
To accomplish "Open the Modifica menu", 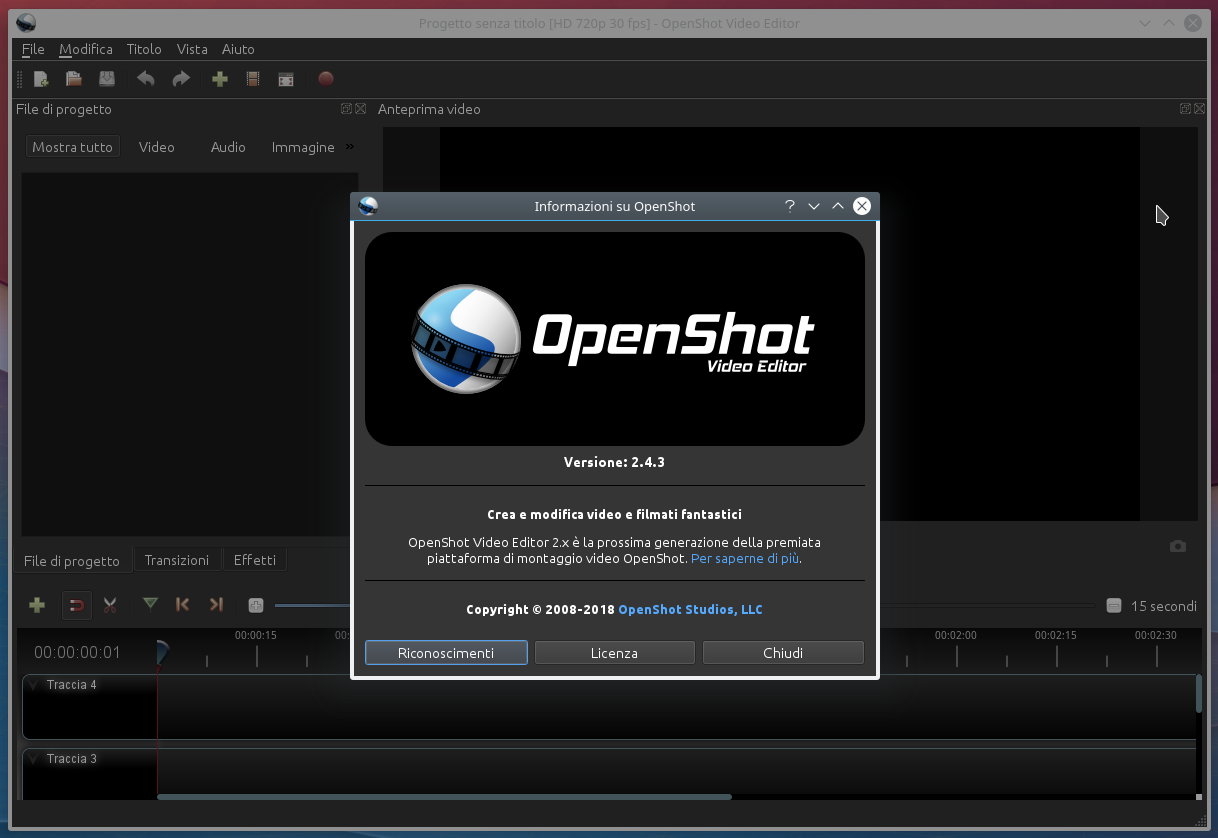I will tap(86, 49).
